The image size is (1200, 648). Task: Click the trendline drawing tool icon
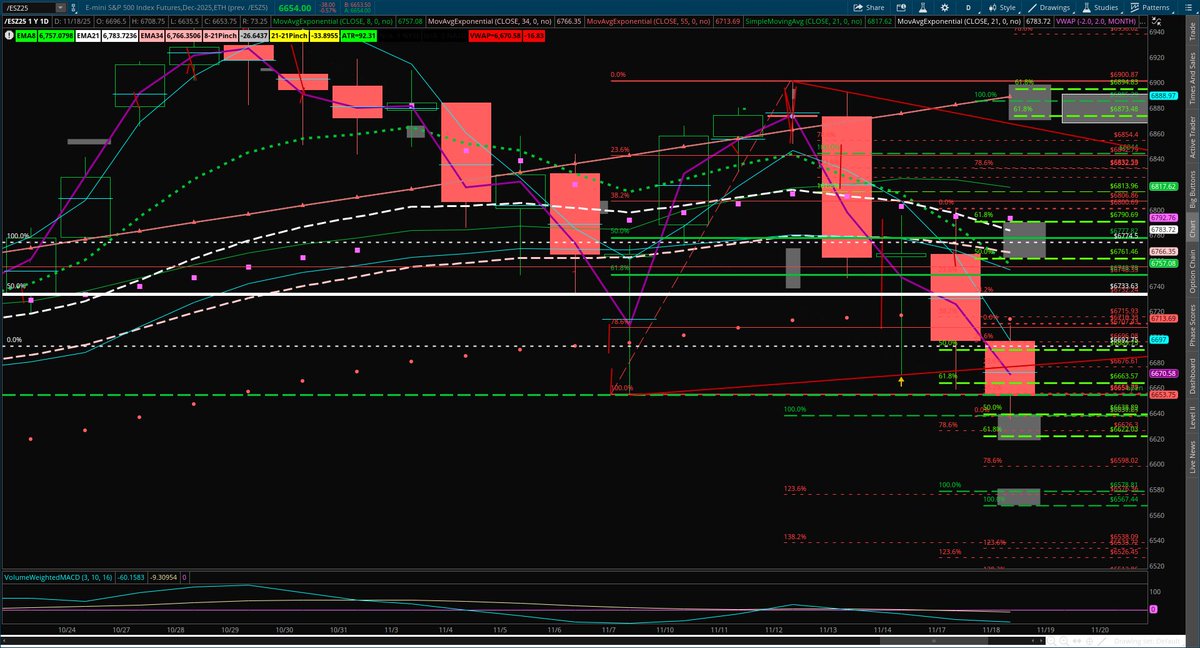[1102, 641]
